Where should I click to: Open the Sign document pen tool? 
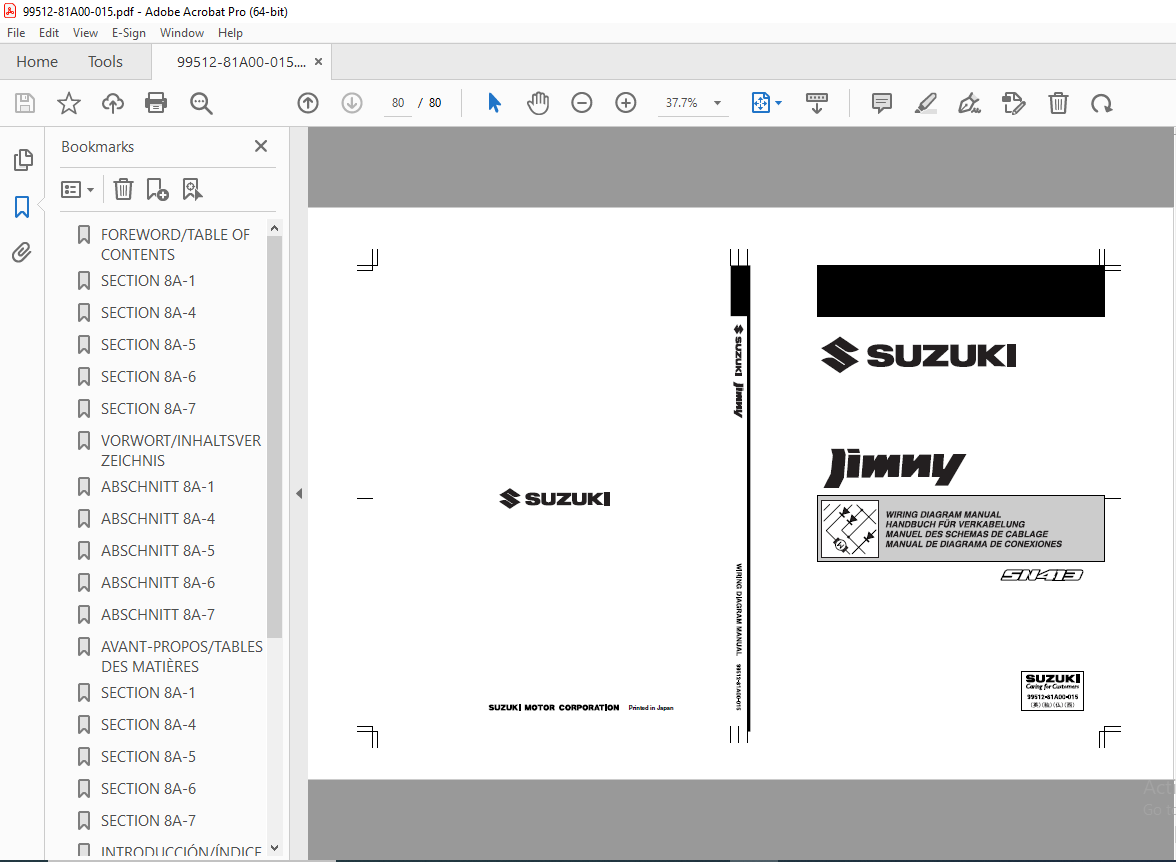tap(969, 103)
